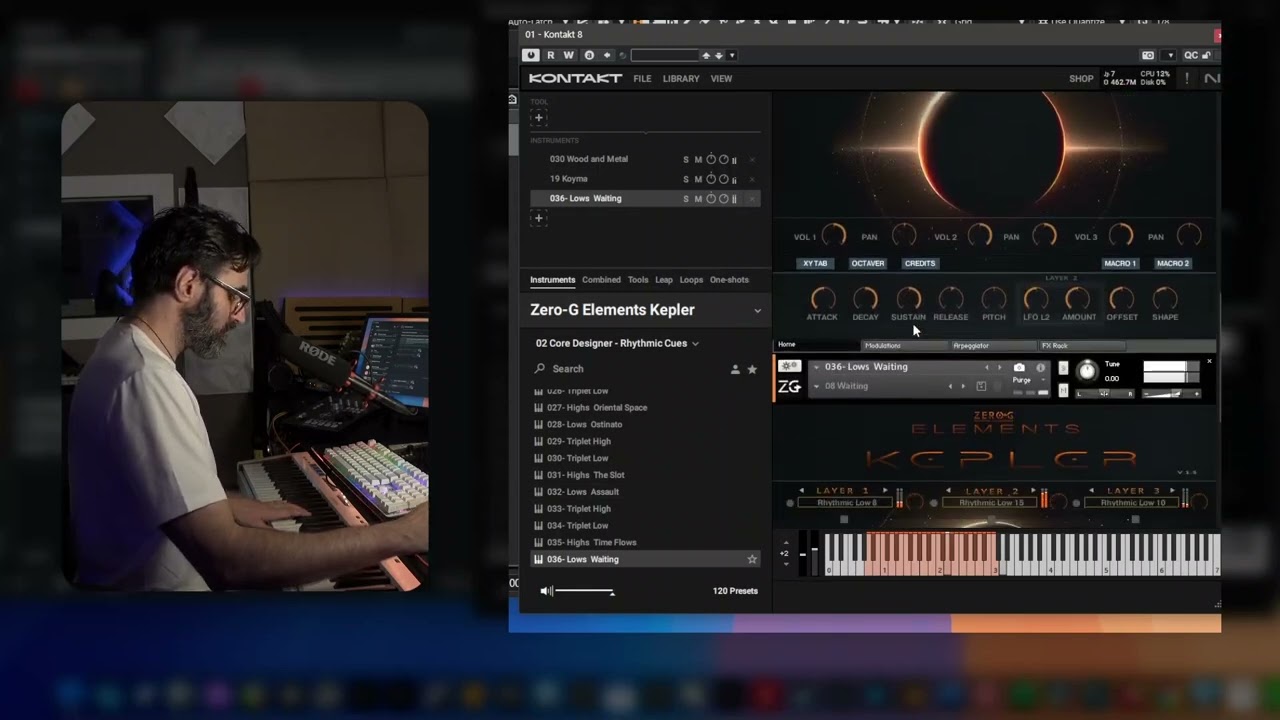The height and width of the screenshot is (720, 1280).
Task: Open the FX Rack tab
Action: pos(1082,345)
